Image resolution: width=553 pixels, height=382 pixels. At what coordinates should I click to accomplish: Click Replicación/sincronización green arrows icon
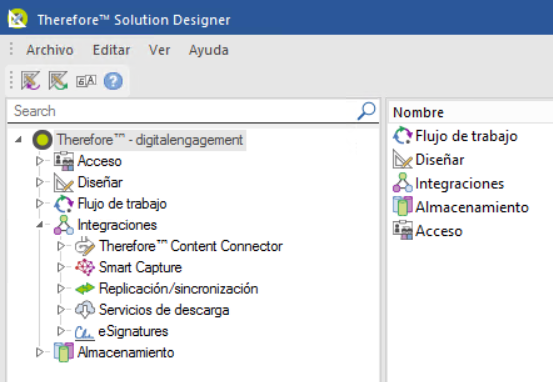[85, 289]
